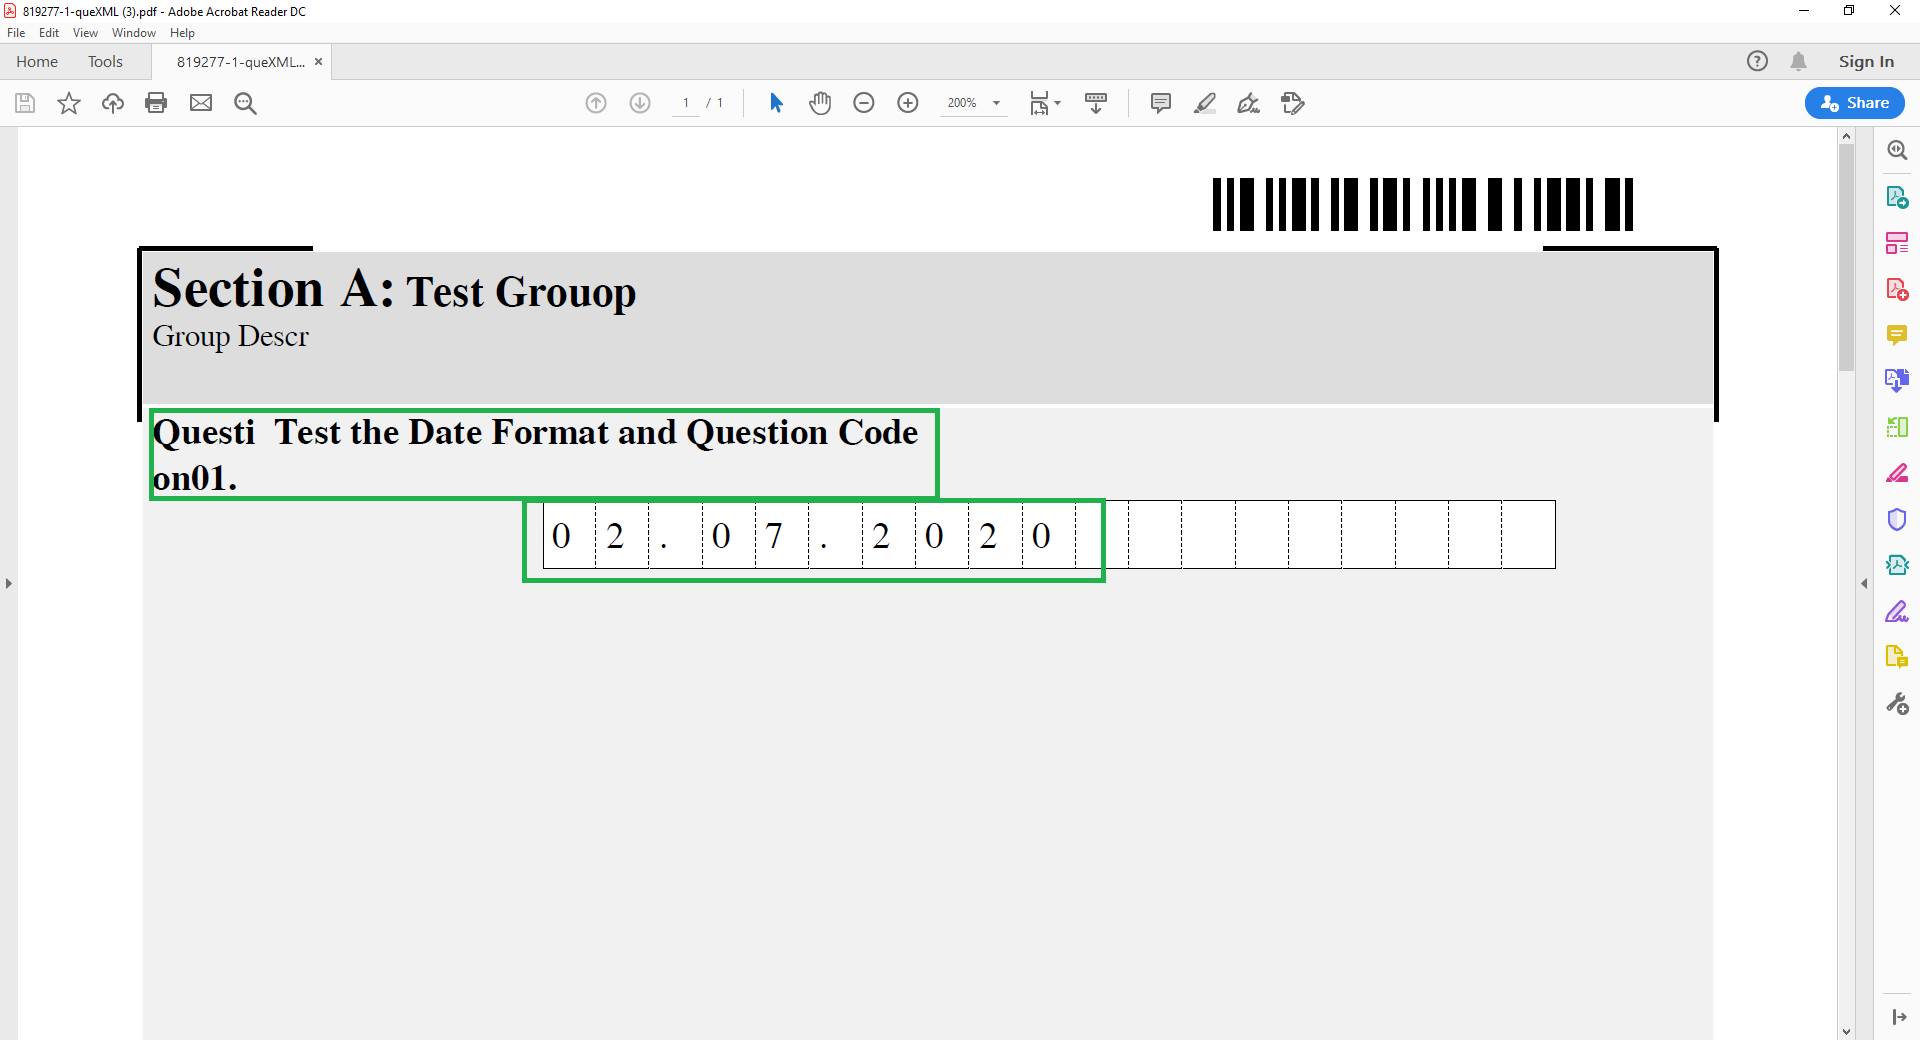
Task: Click the Save file icon
Action: pos(25,103)
